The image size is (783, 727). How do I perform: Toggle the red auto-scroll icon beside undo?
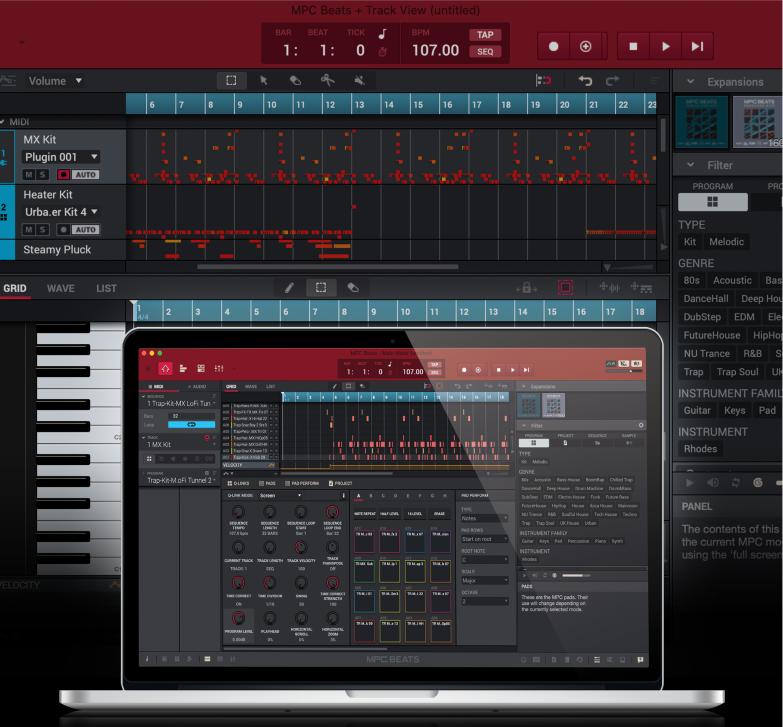[x=543, y=80]
